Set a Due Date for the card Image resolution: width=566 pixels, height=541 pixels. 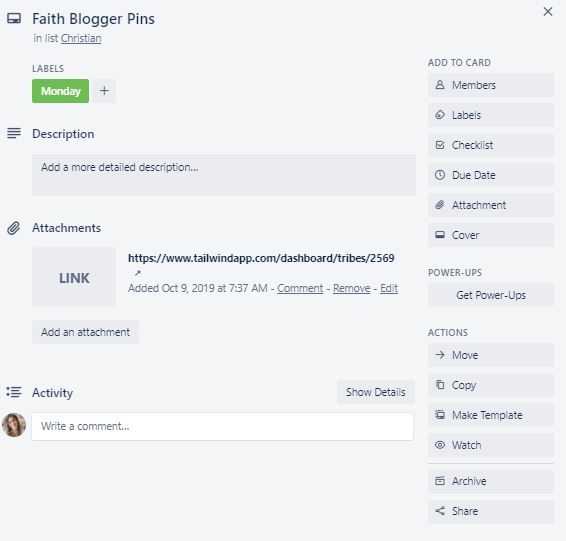pos(491,175)
